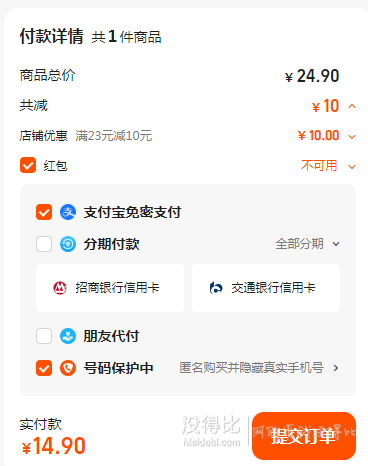Uncheck 支付宝免密支付 checkbox
Screen dimensions: 368x466
coord(44,212)
